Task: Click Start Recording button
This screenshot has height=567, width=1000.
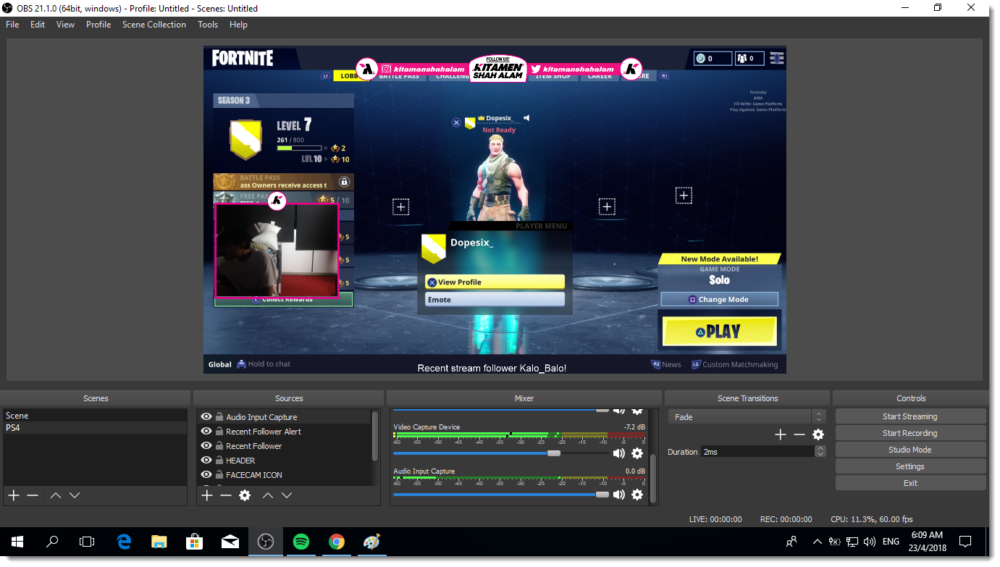Action: pos(910,433)
